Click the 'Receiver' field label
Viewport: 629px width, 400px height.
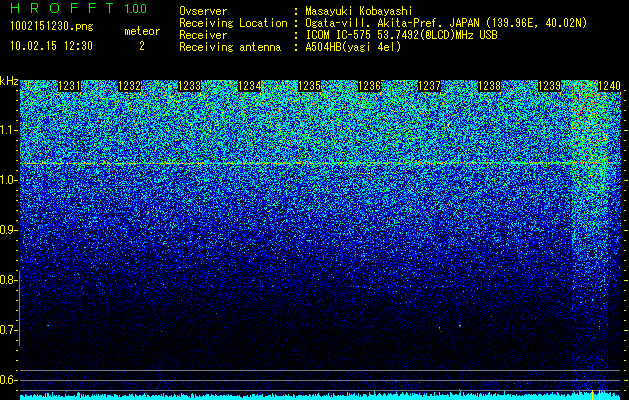[x=203, y=35]
